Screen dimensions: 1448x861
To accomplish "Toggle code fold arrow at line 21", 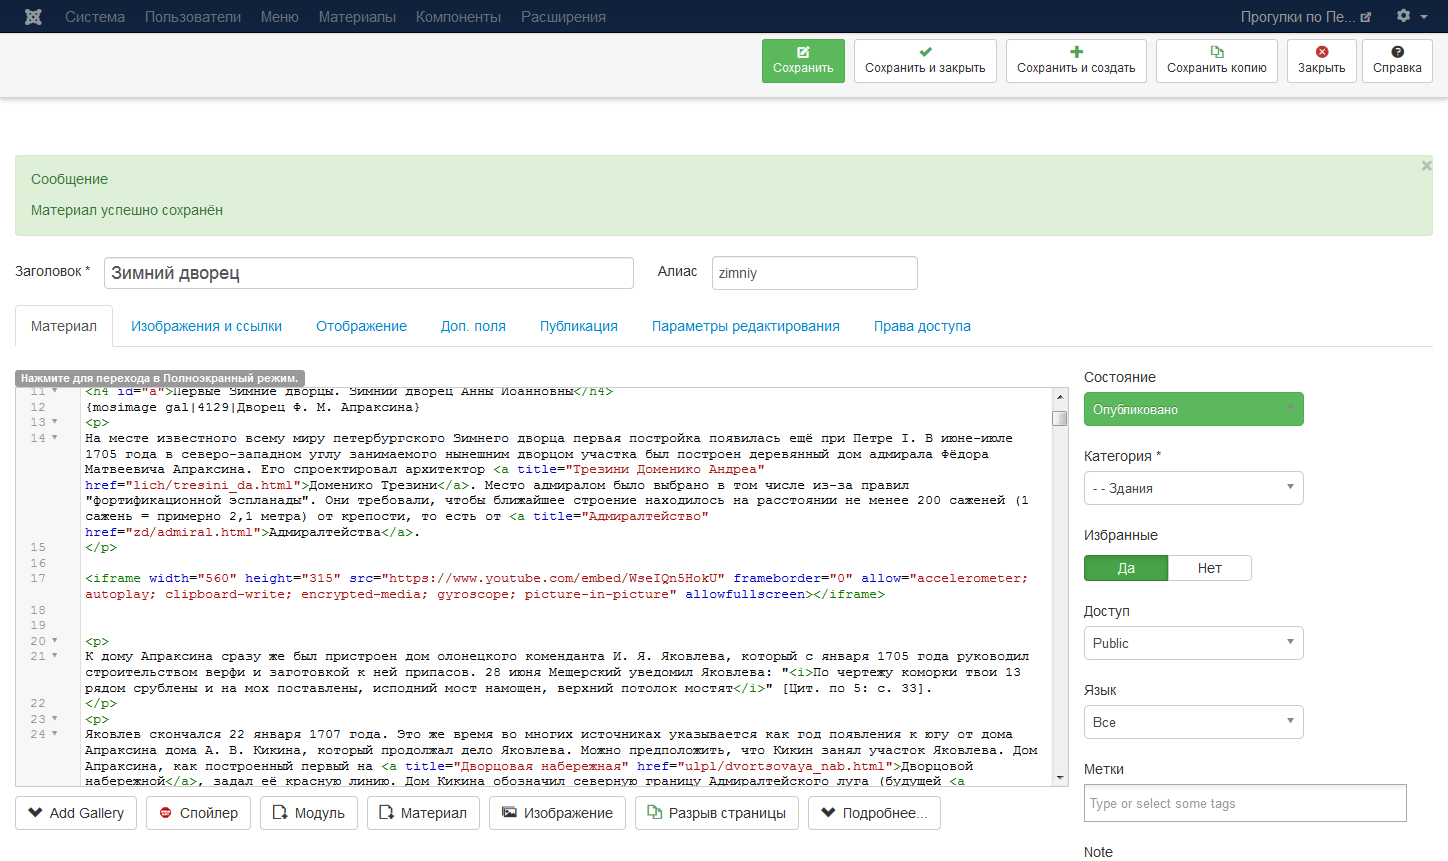I will coord(55,656).
